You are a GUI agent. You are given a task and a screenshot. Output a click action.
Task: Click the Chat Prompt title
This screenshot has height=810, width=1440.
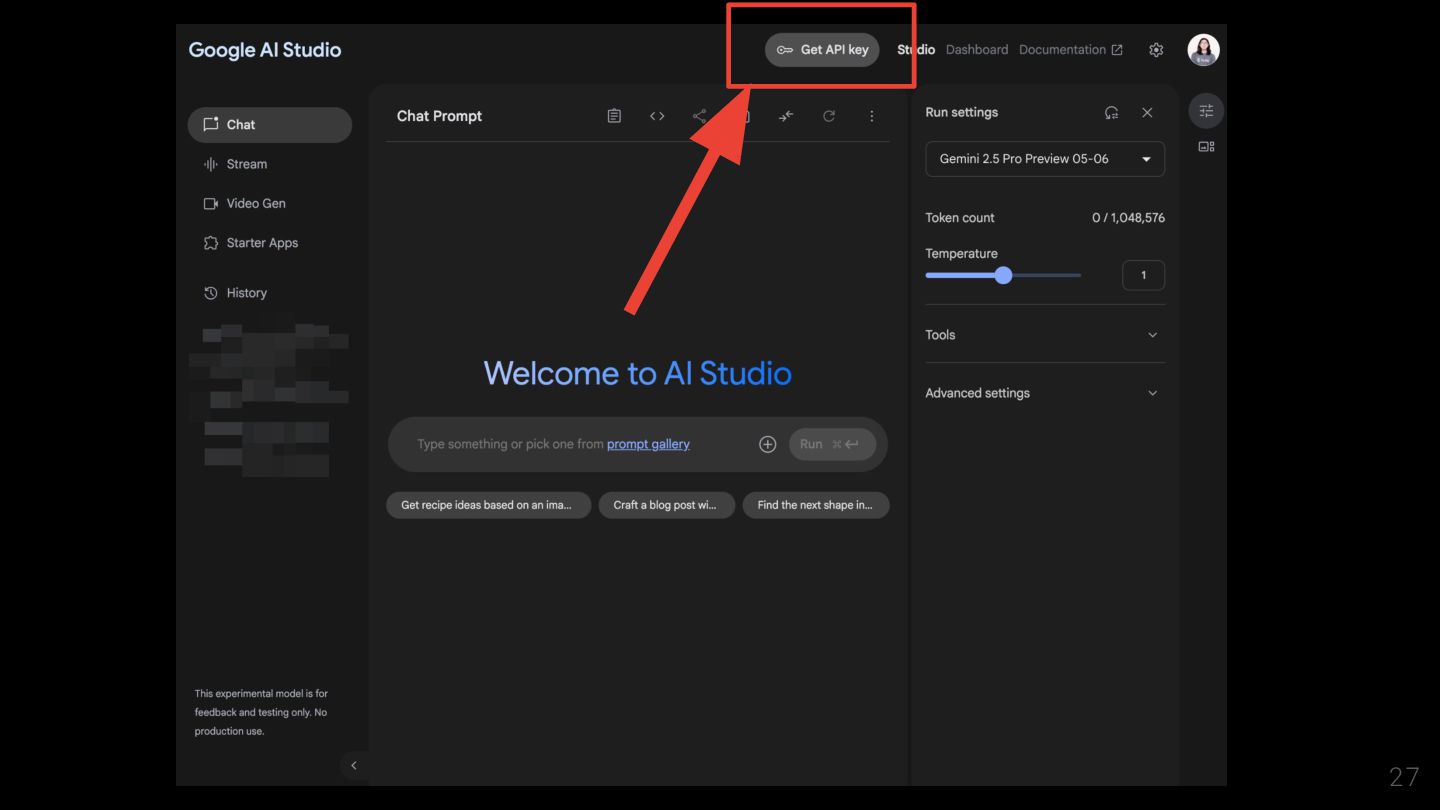439,116
